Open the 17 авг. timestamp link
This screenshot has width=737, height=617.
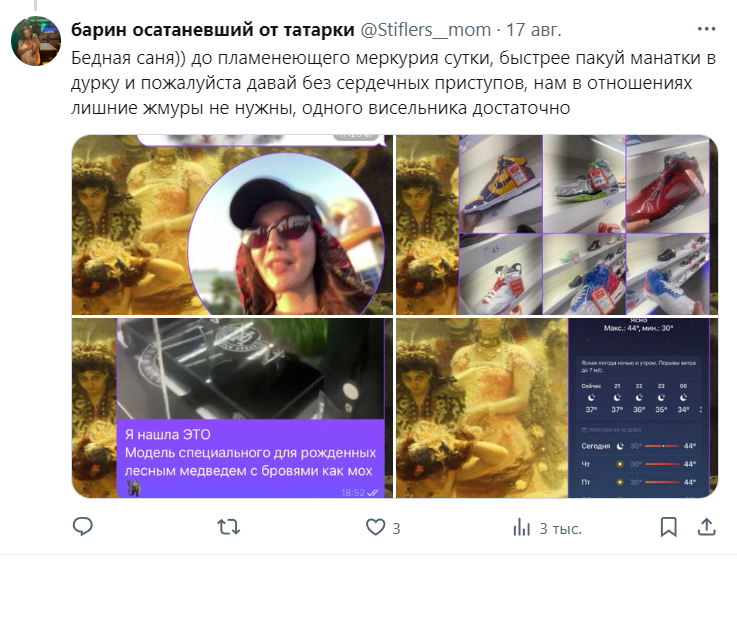(x=533, y=30)
